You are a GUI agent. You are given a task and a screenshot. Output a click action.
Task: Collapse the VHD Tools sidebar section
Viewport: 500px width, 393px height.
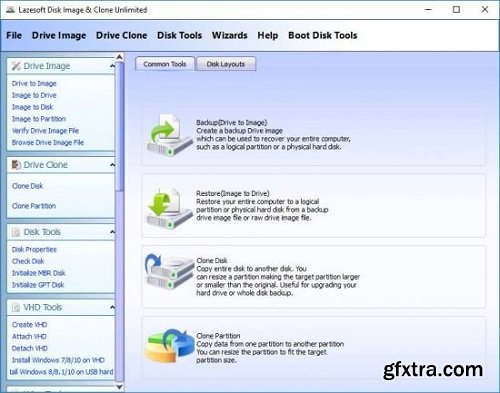click(x=112, y=307)
